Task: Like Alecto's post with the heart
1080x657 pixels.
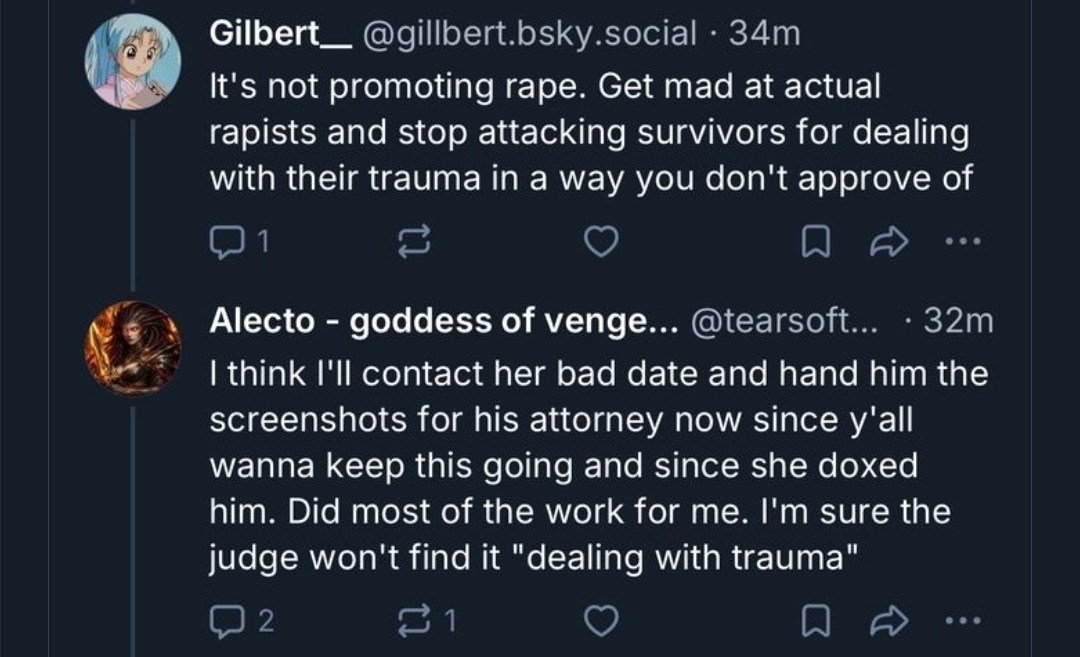Action: 600,622
